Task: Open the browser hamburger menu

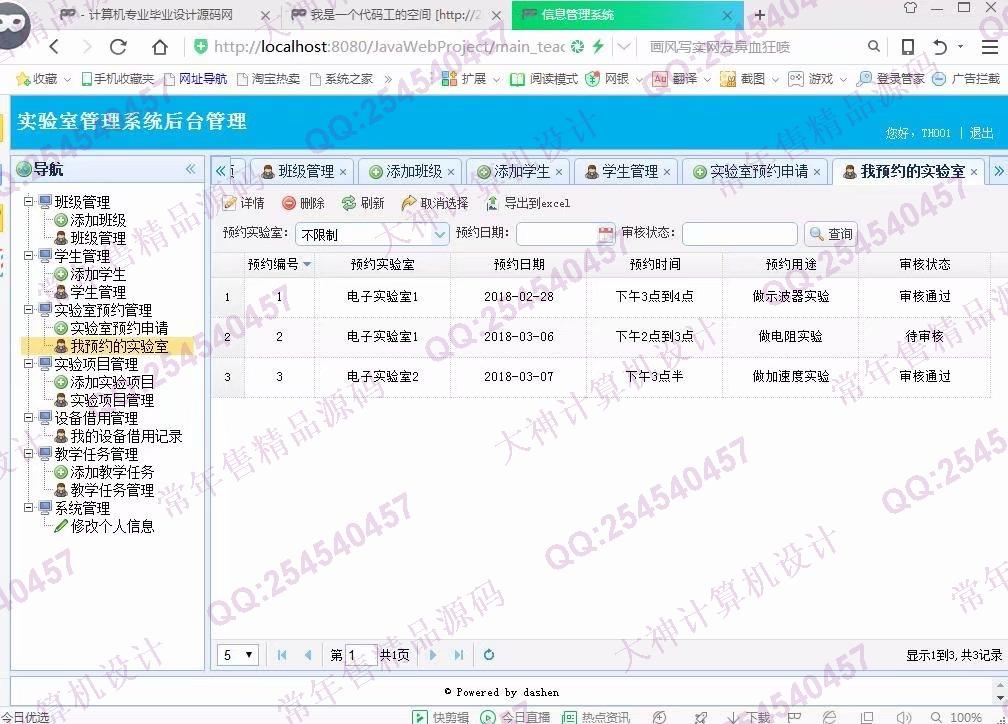Action: pyautogui.click(x=990, y=47)
